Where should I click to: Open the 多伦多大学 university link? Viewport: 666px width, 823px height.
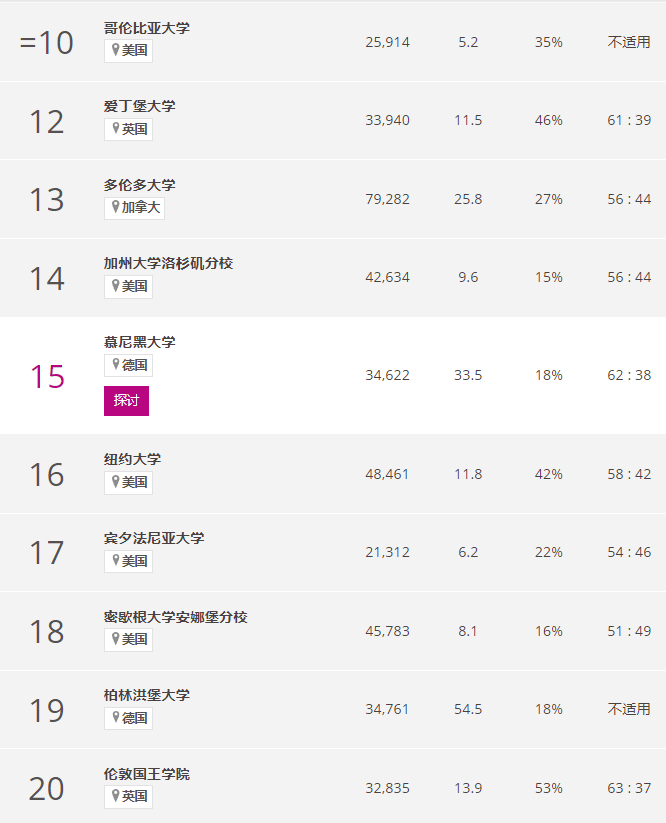tap(140, 185)
